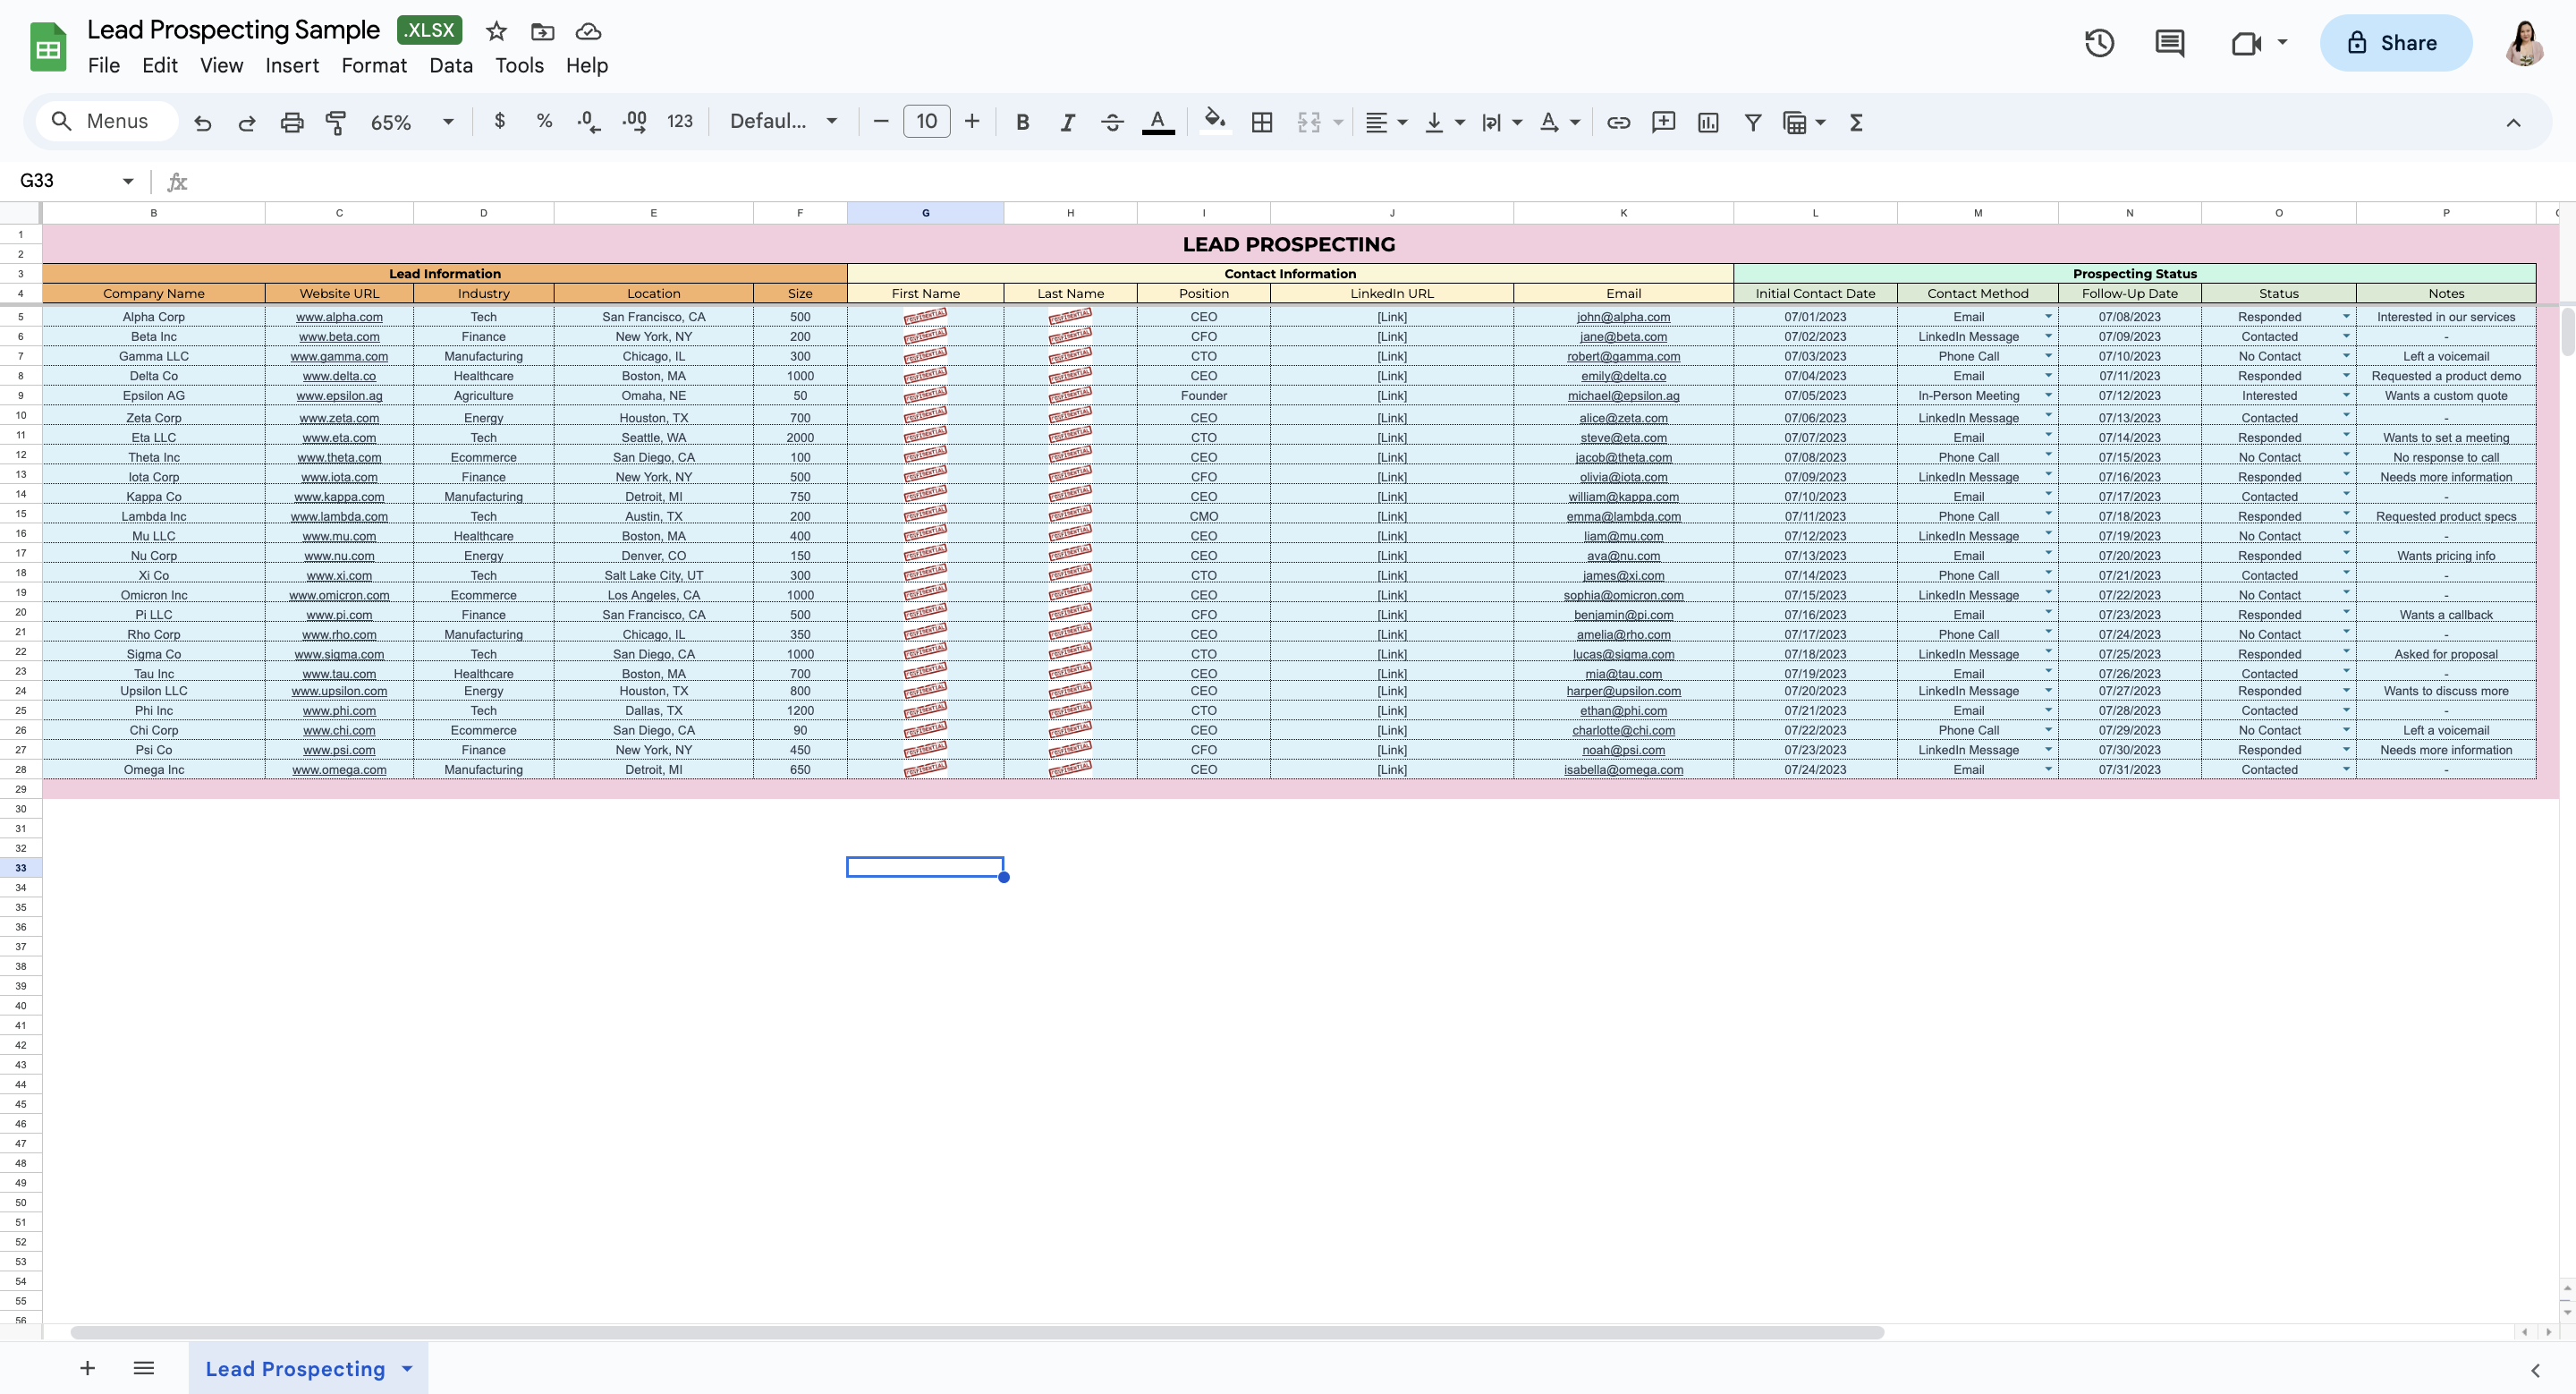Click the Share button
The width and height of the screenshot is (2576, 1394).
coord(2395,43)
